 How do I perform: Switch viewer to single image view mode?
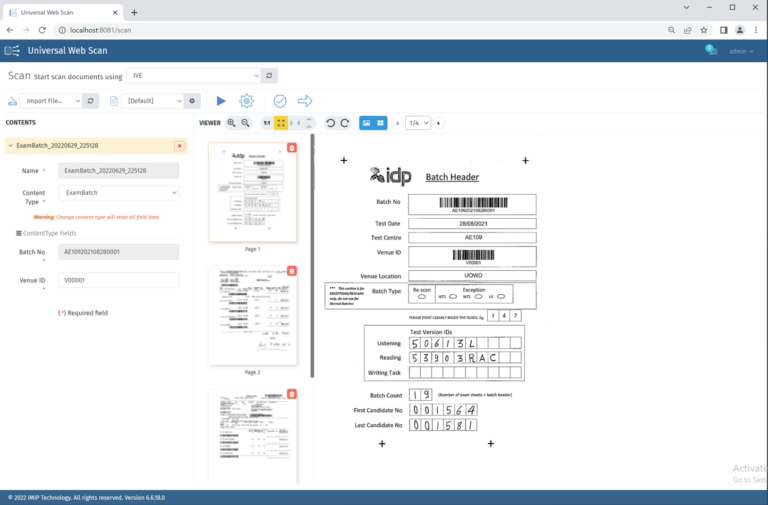pyautogui.click(x=367, y=123)
